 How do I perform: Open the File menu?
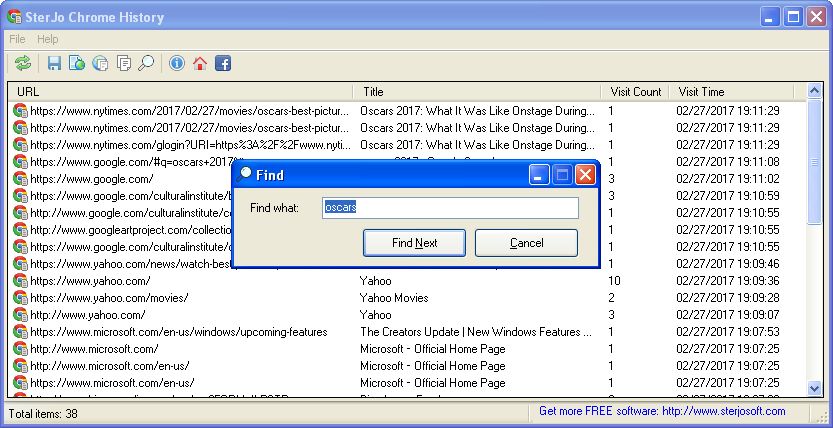coord(17,39)
